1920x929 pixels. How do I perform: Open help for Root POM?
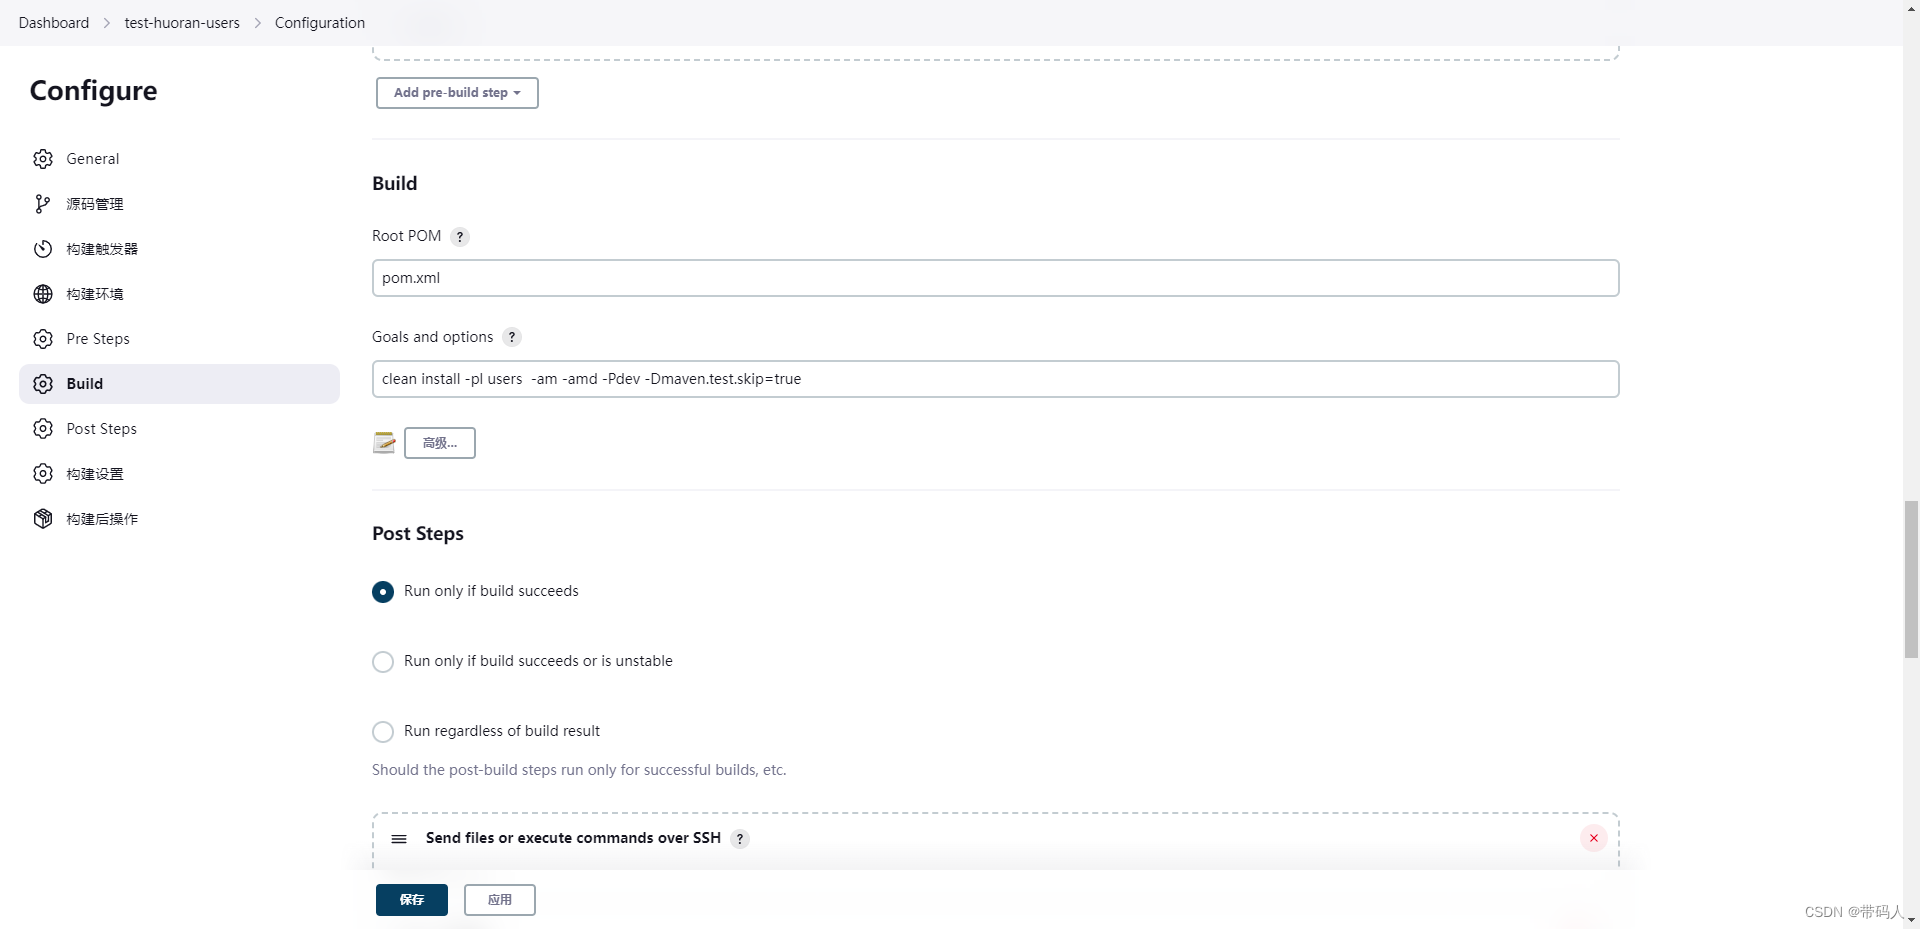click(x=460, y=237)
